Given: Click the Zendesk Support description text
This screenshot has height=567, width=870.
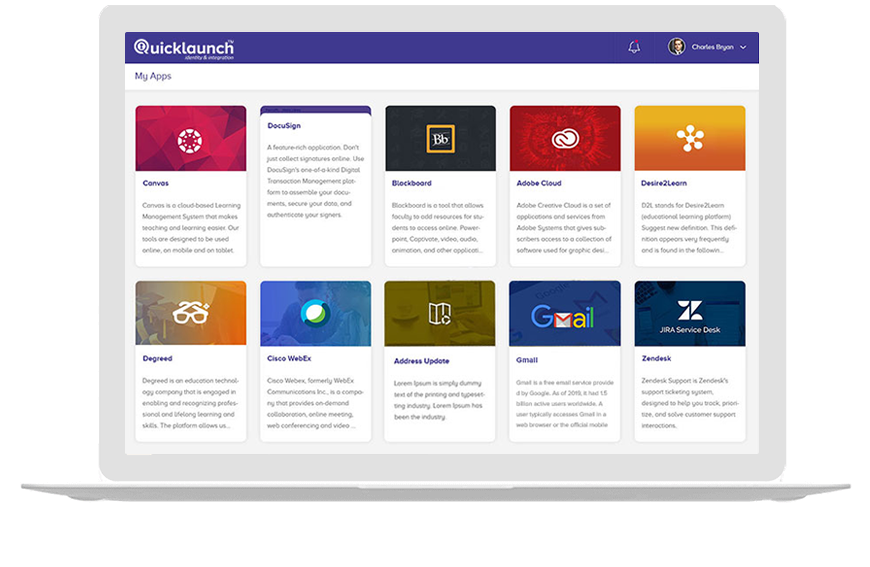Looking at the screenshot, I should pos(690,403).
